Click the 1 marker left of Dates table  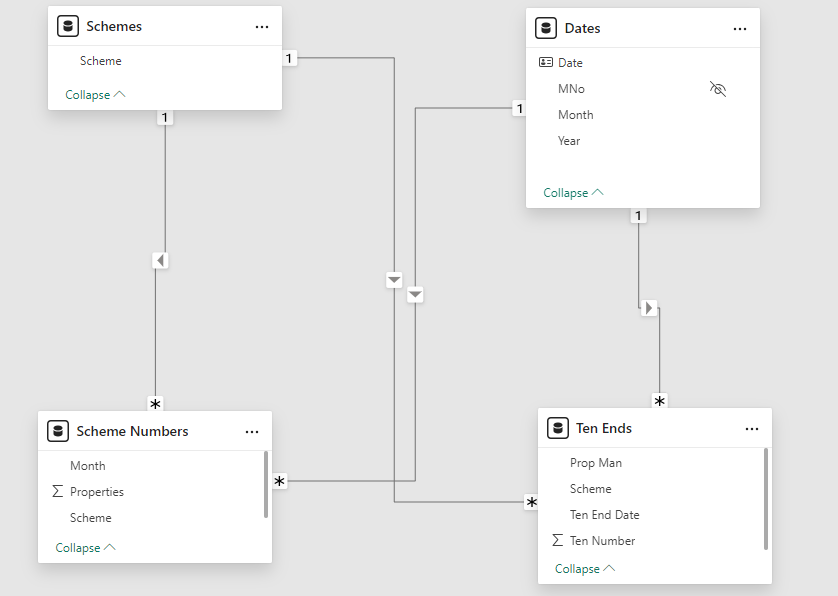[519, 109]
